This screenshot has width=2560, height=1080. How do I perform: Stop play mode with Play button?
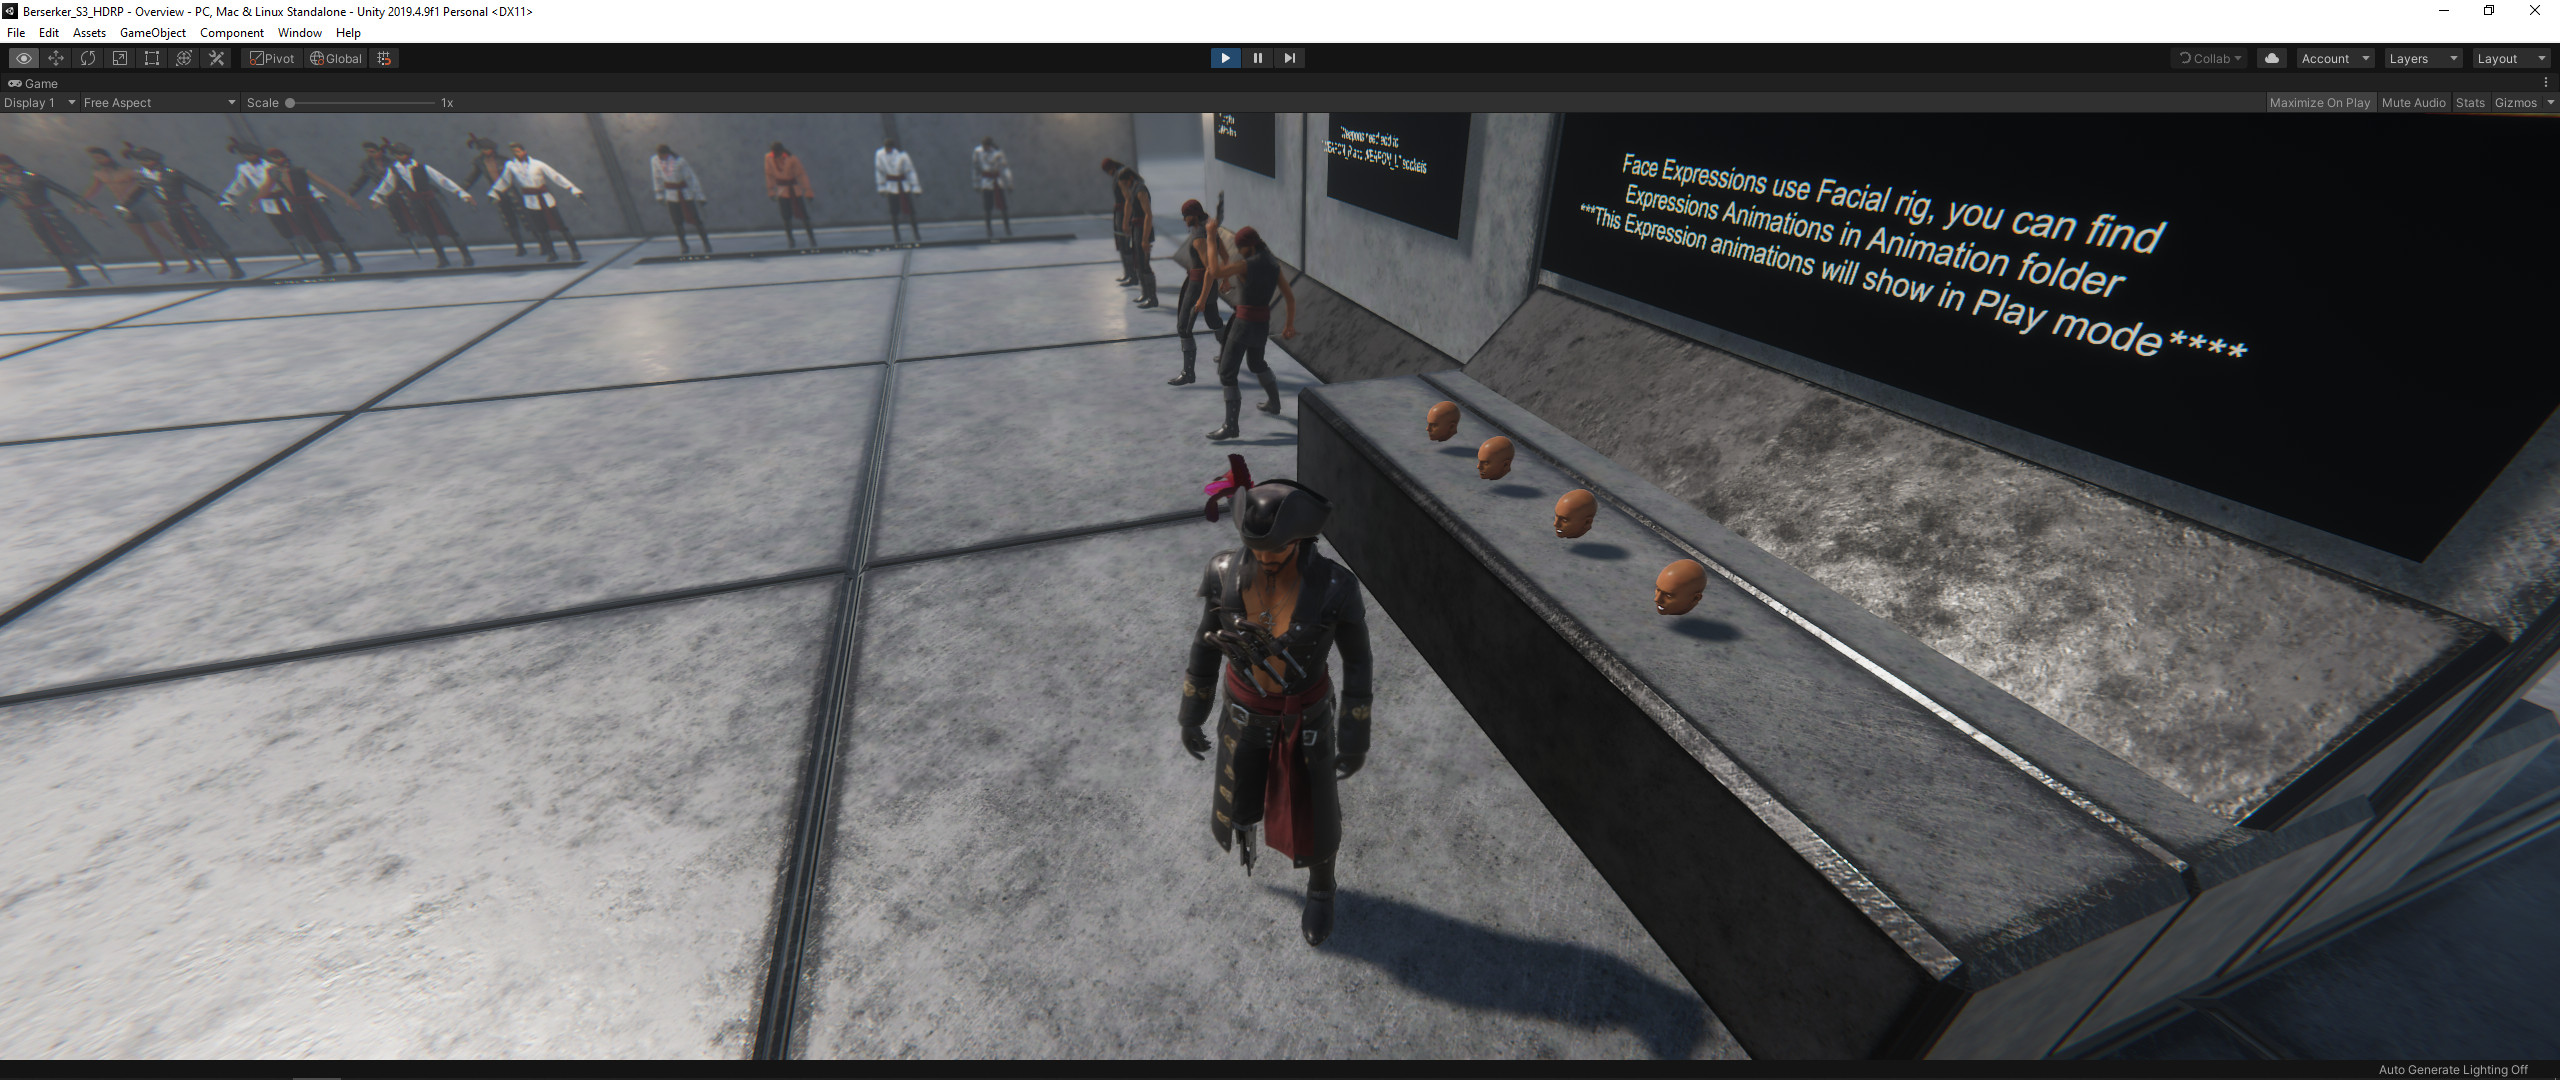1225,58
